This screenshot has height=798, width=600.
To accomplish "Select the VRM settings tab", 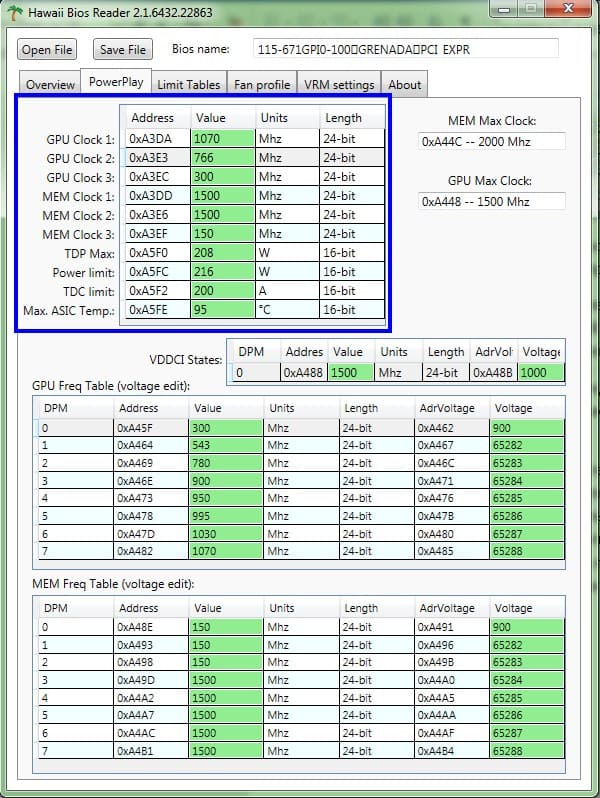I will click(x=338, y=85).
